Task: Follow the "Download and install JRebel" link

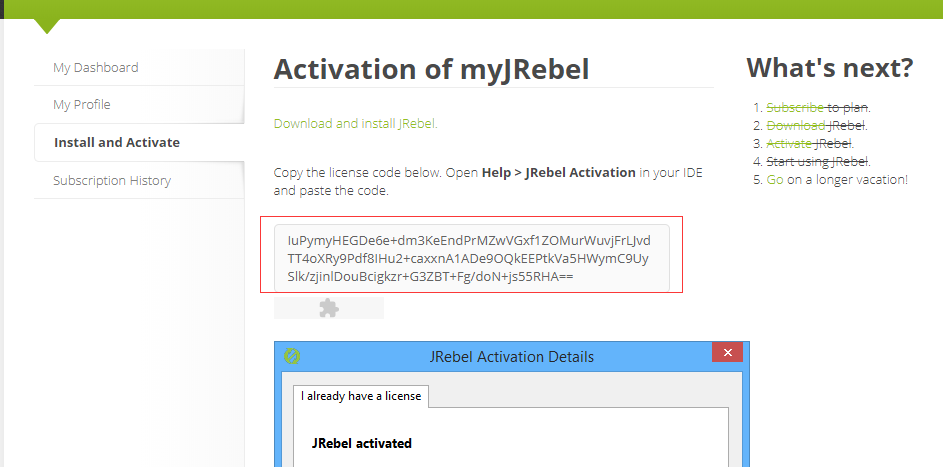Action: click(x=355, y=123)
